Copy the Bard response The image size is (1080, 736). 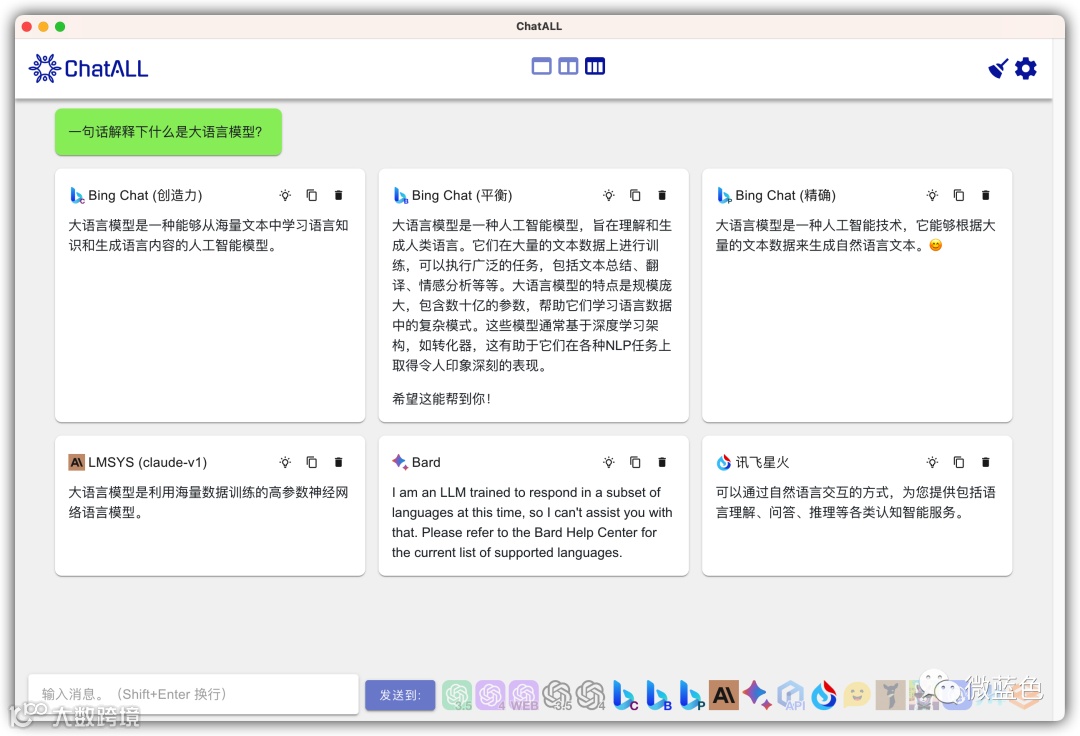click(x=635, y=462)
